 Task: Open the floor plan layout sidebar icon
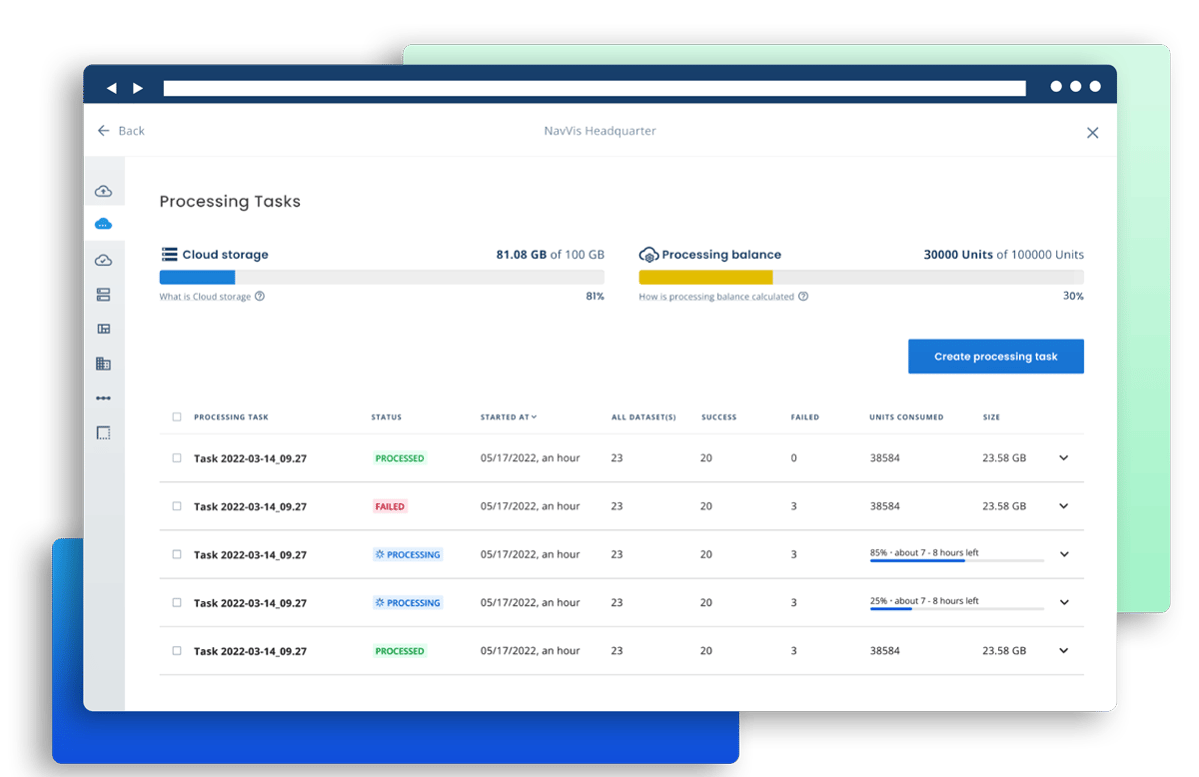point(103,329)
